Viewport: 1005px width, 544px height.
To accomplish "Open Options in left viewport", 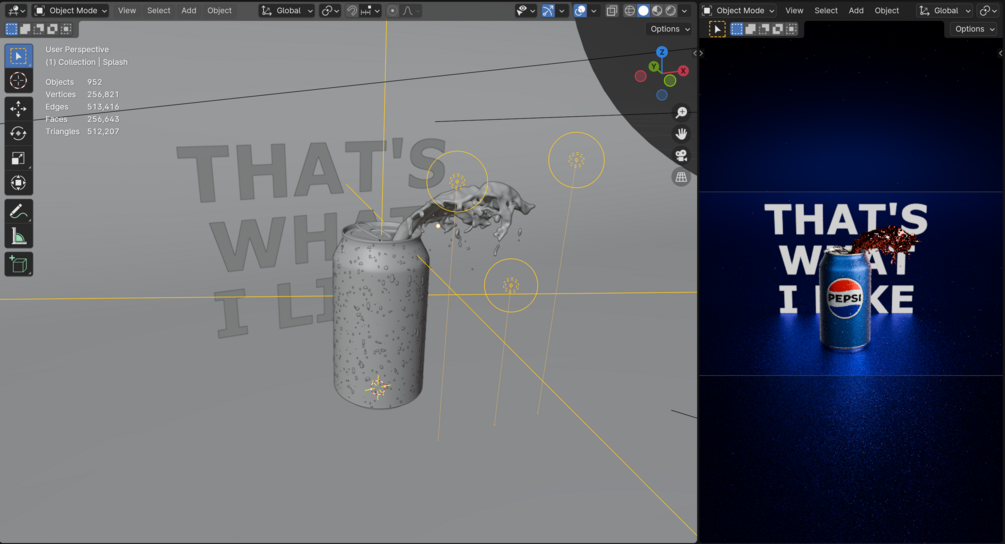I will [x=670, y=29].
